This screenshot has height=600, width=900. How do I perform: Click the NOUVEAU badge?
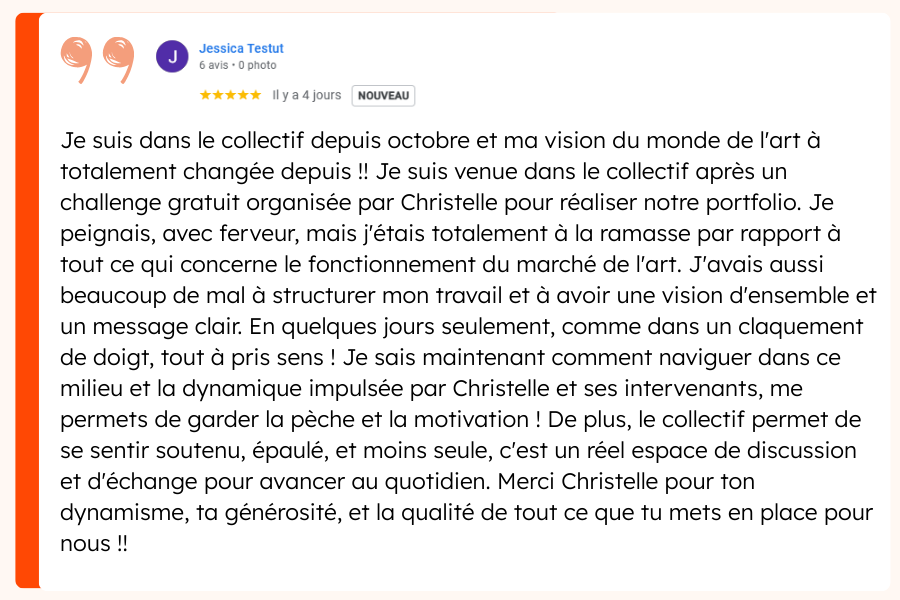(383, 95)
